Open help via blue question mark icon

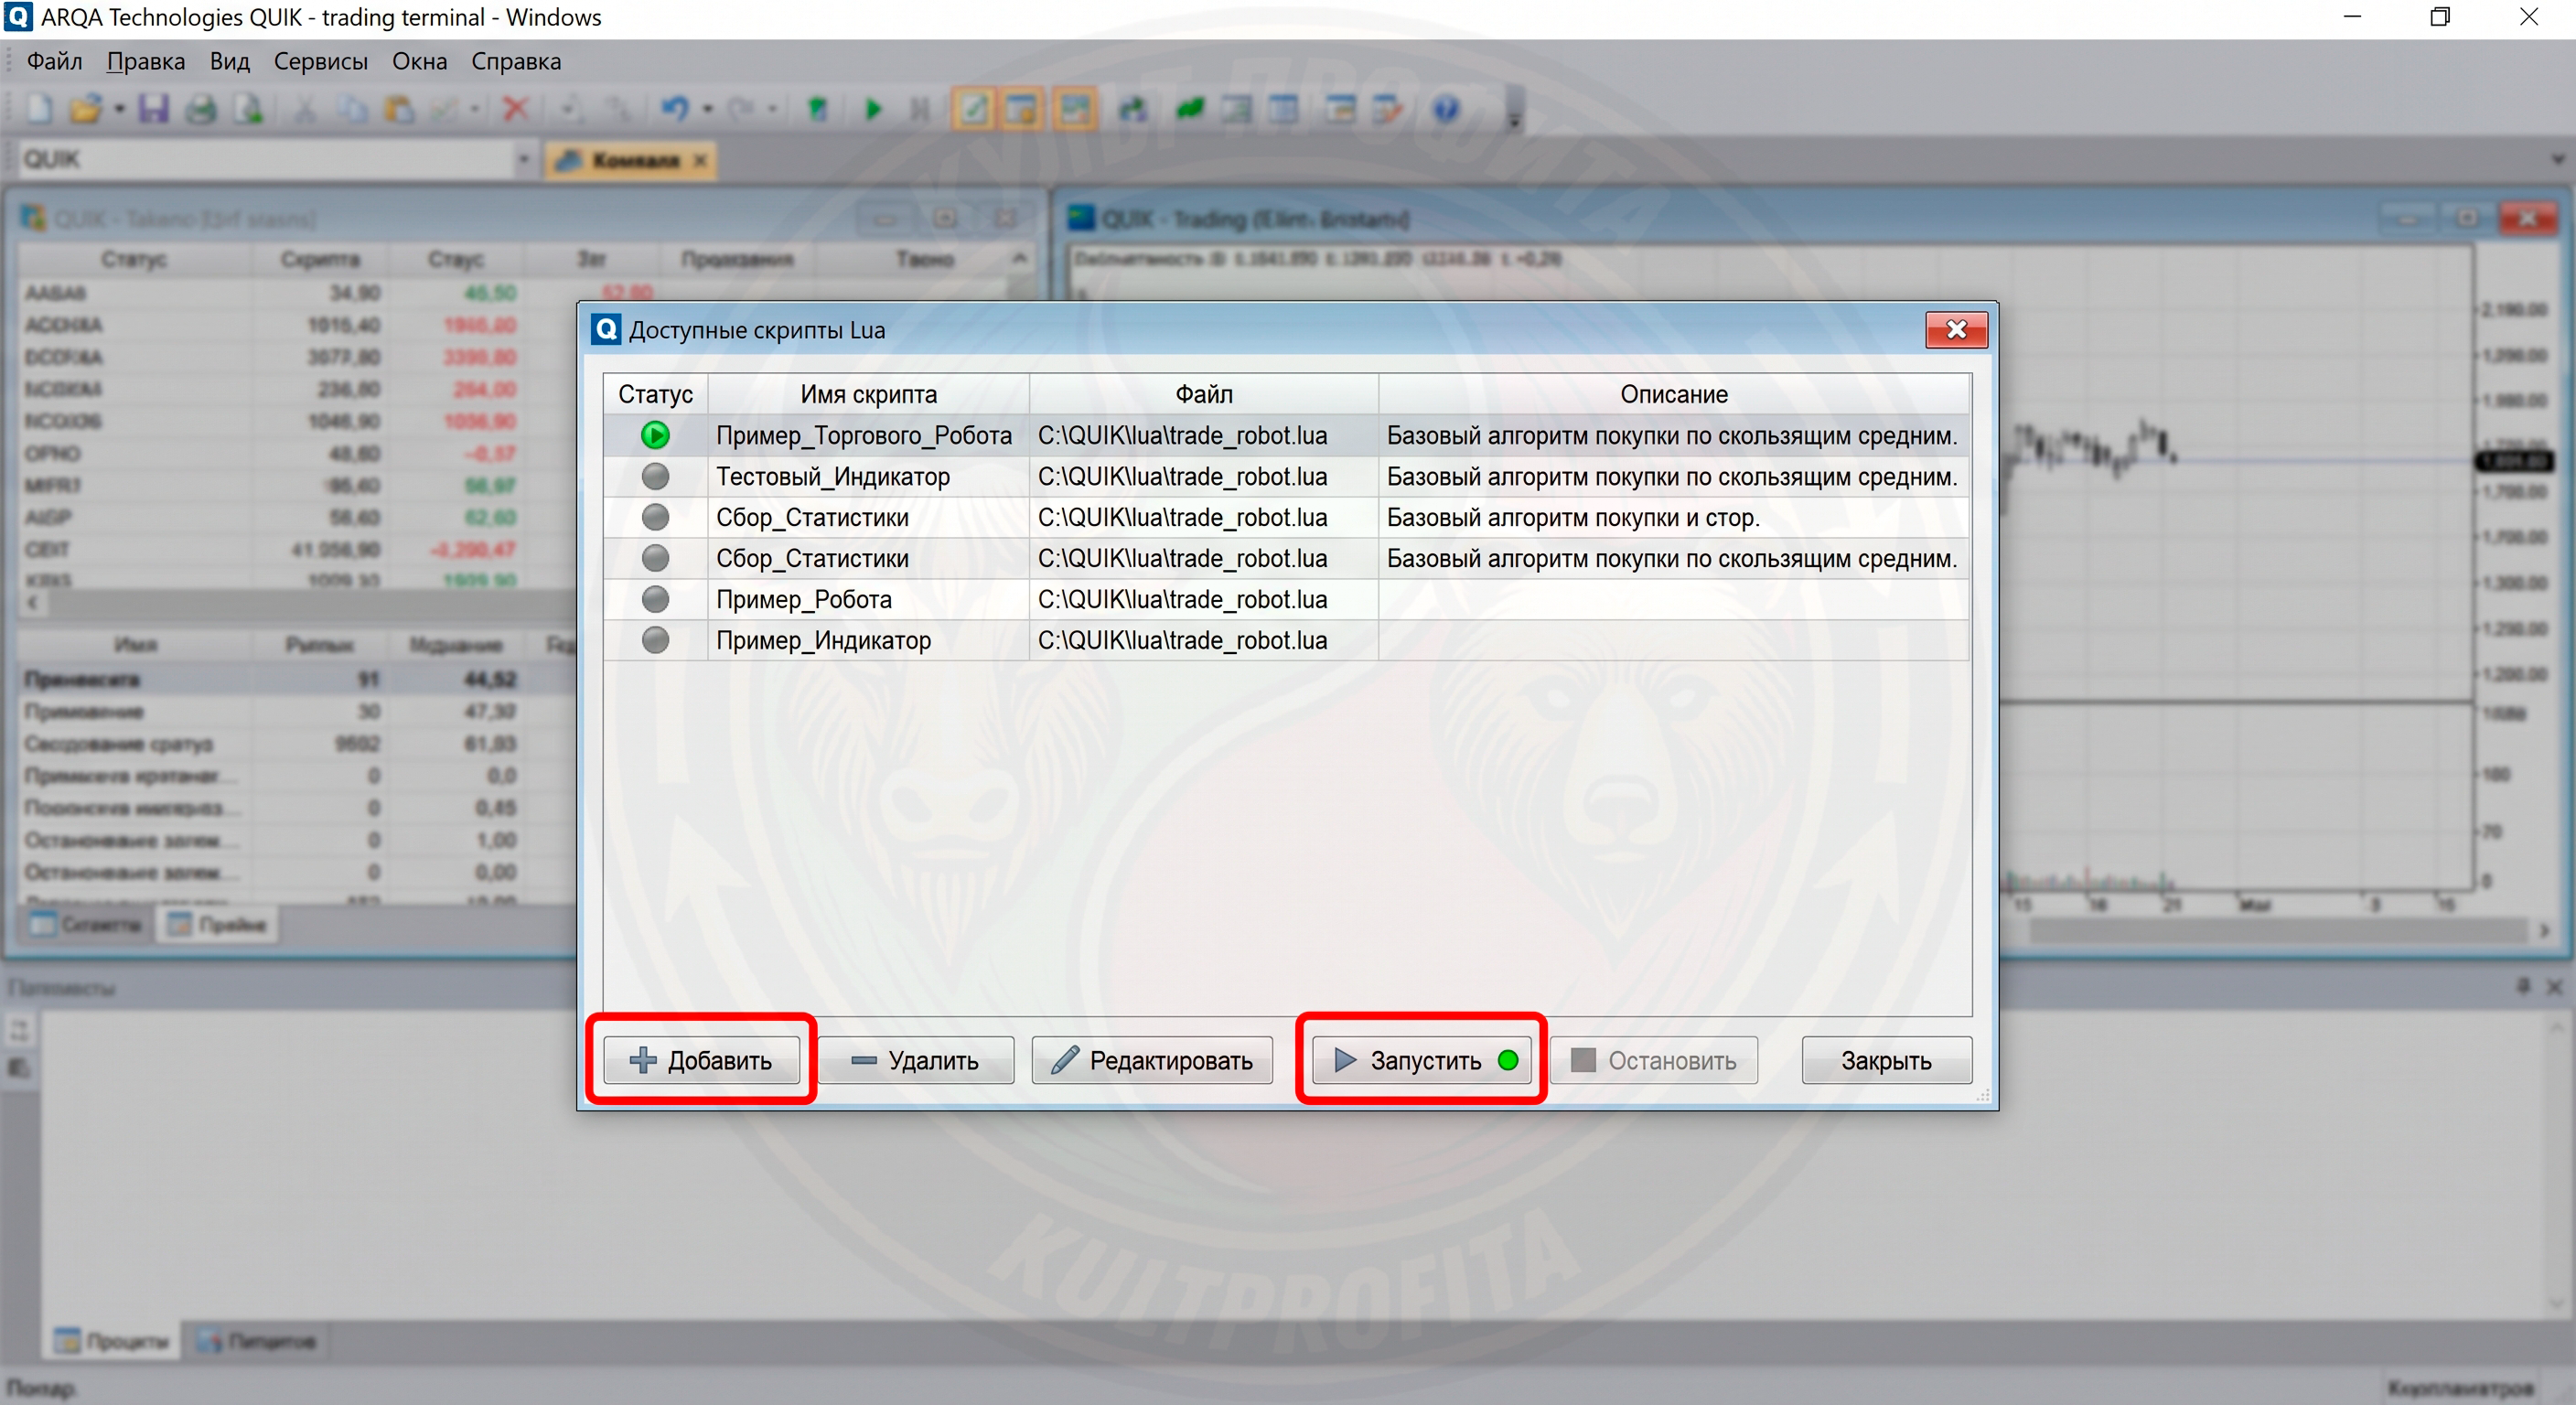(1446, 109)
